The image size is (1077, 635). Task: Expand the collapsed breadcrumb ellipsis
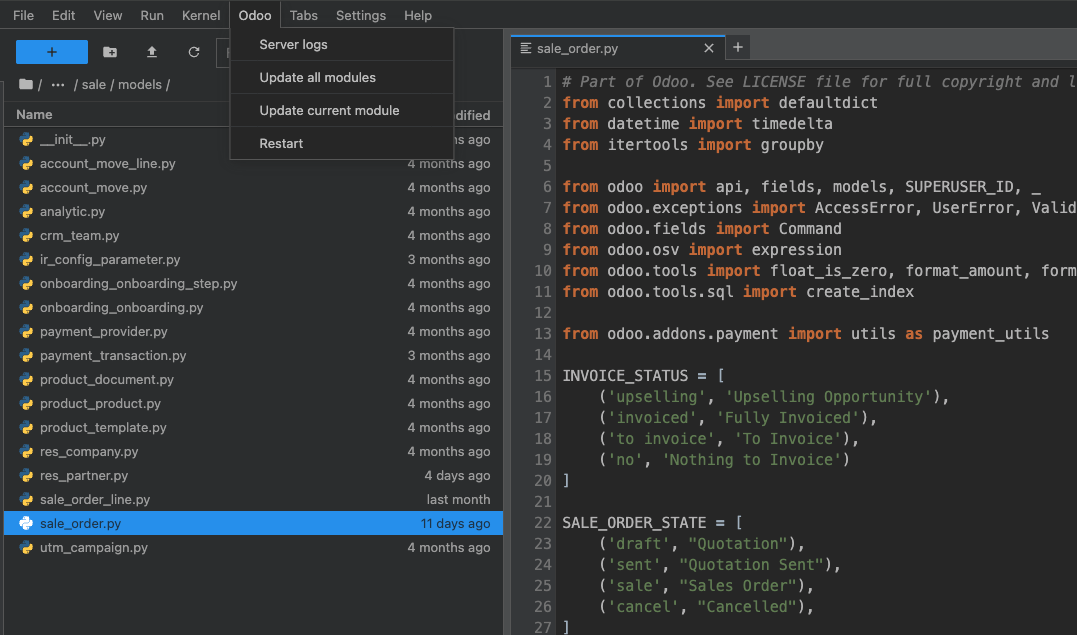click(58, 85)
